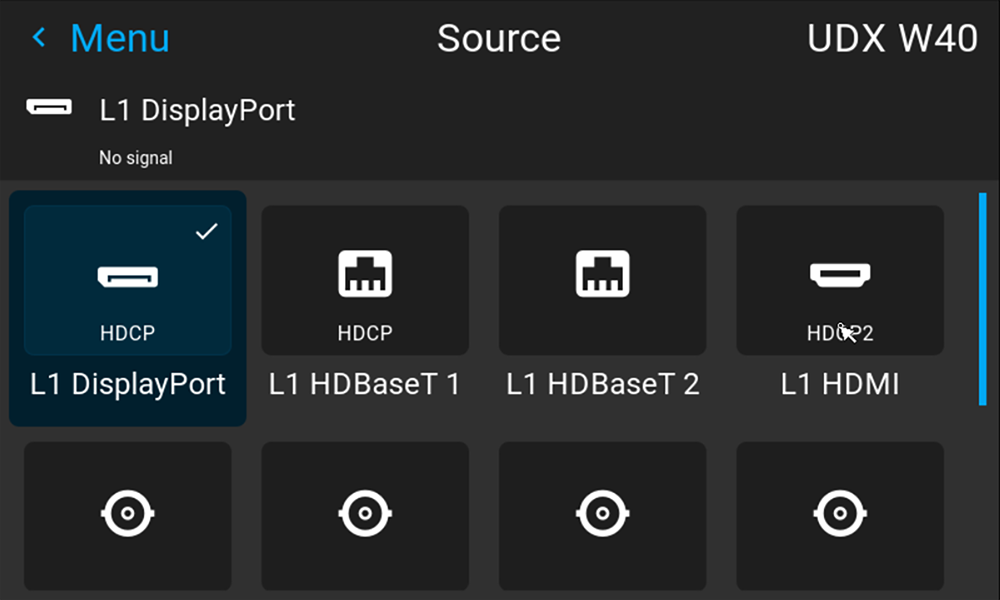Screen dimensions: 1000x600
Task: Click the Source page title
Action: click(499, 38)
